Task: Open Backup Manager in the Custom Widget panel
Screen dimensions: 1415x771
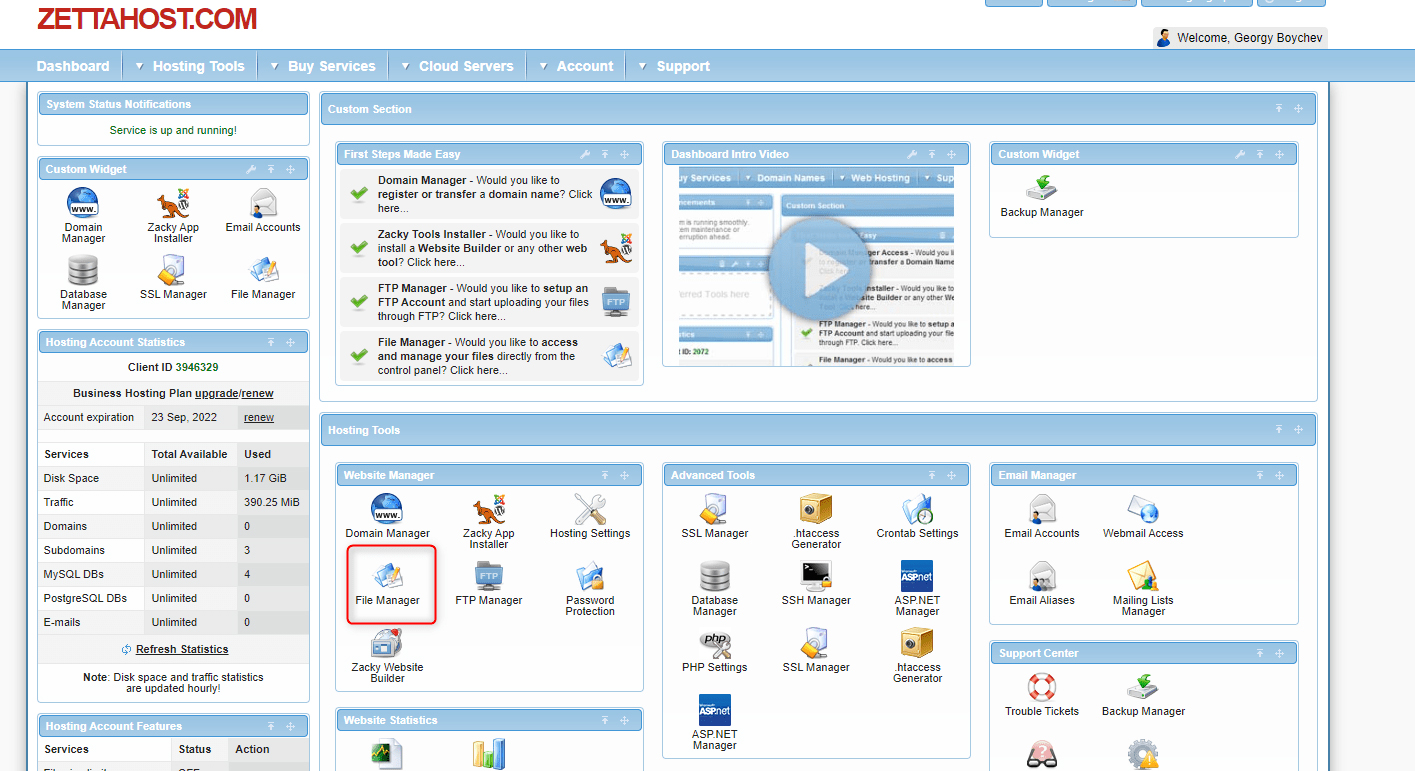Action: 1042,195
